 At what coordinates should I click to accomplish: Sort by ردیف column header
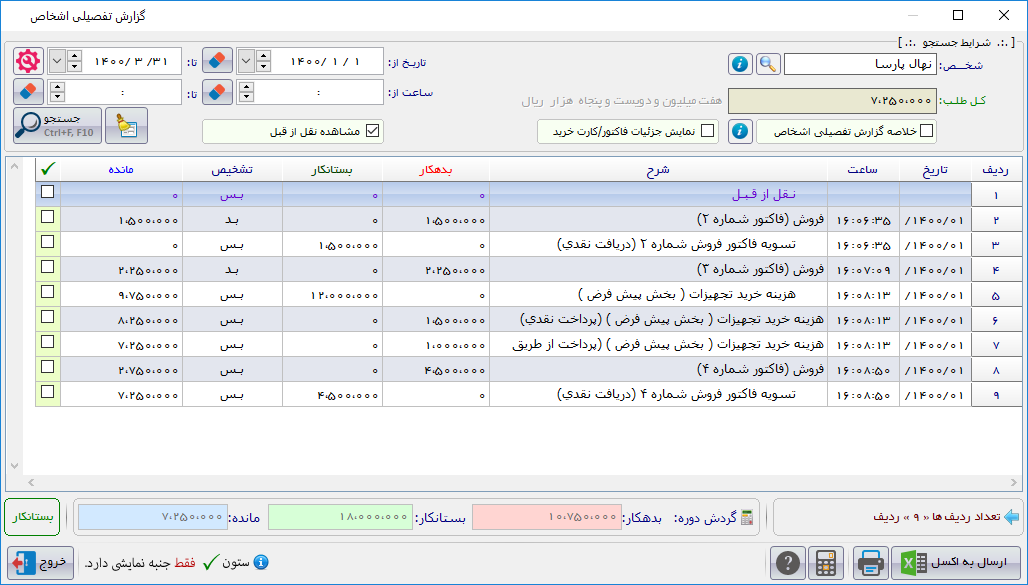tap(996, 170)
